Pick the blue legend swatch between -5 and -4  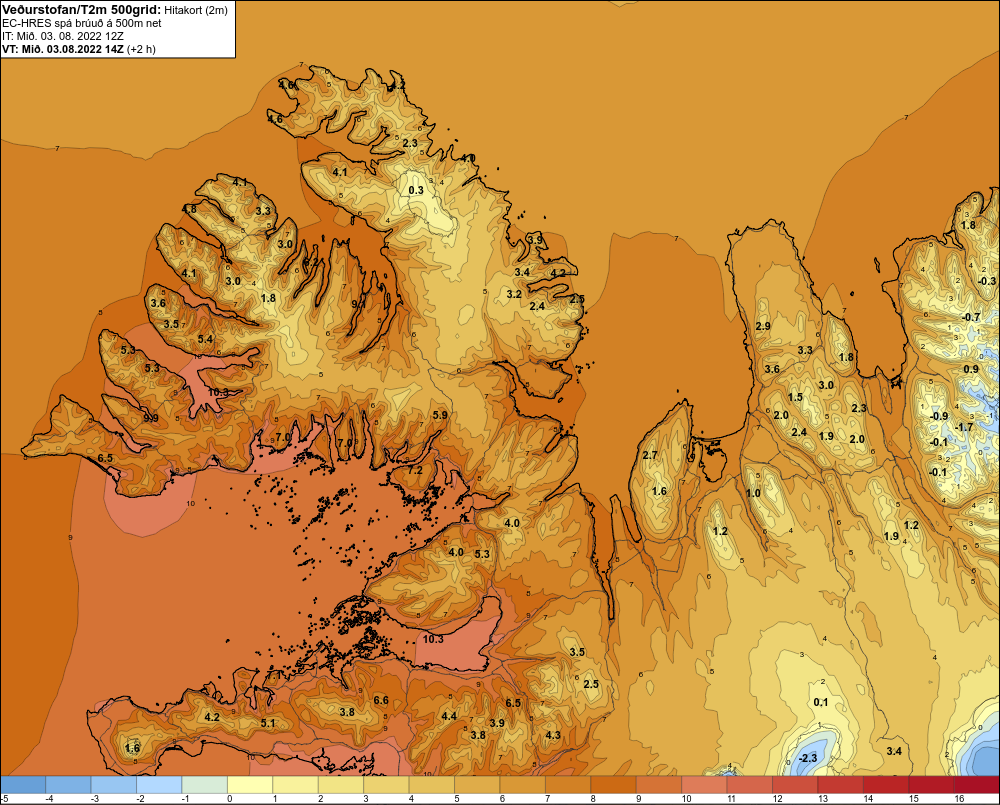pyautogui.click(x=23, y=784)
